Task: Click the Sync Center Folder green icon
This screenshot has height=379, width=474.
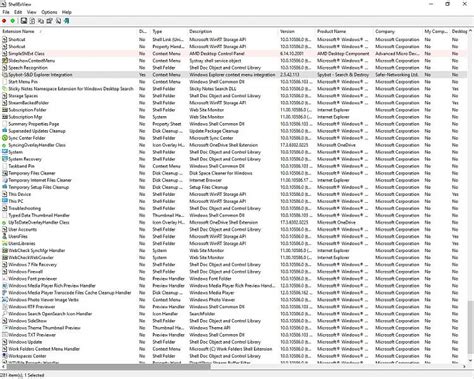Action: 5,138
